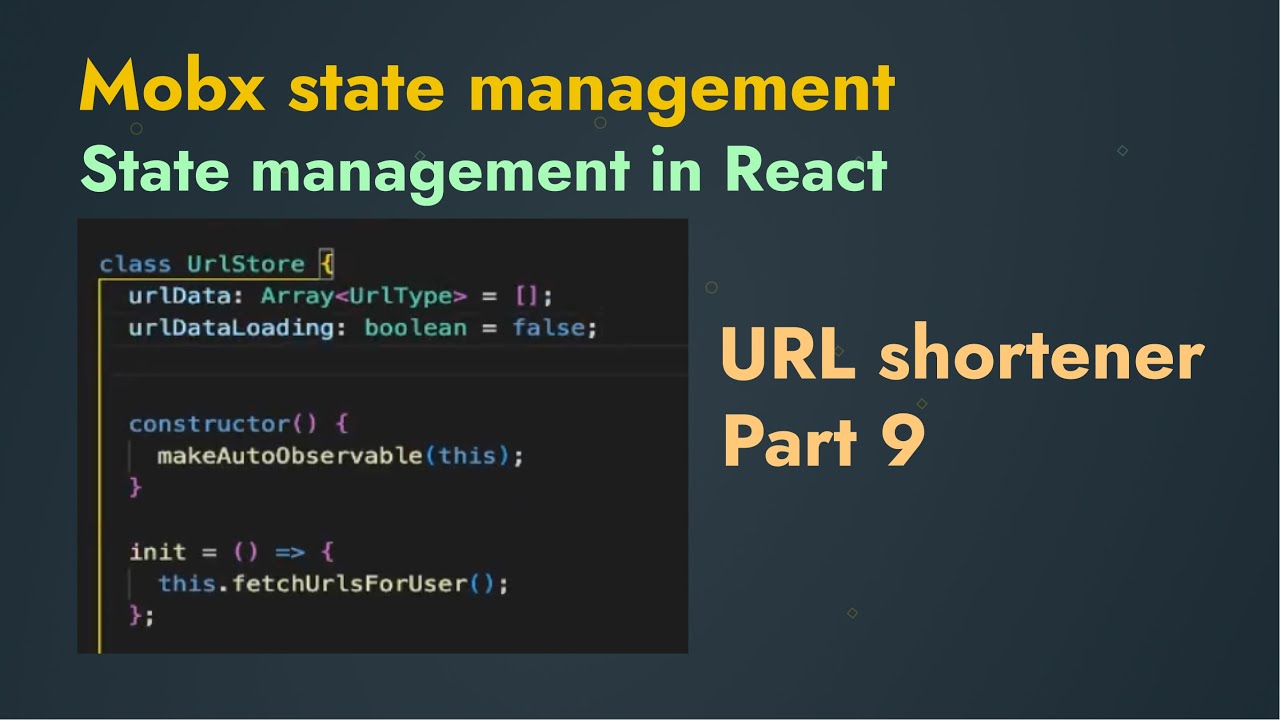1280x720 pixels.
Task: Click the "Part 9" text
Action: tap(823, 442)
